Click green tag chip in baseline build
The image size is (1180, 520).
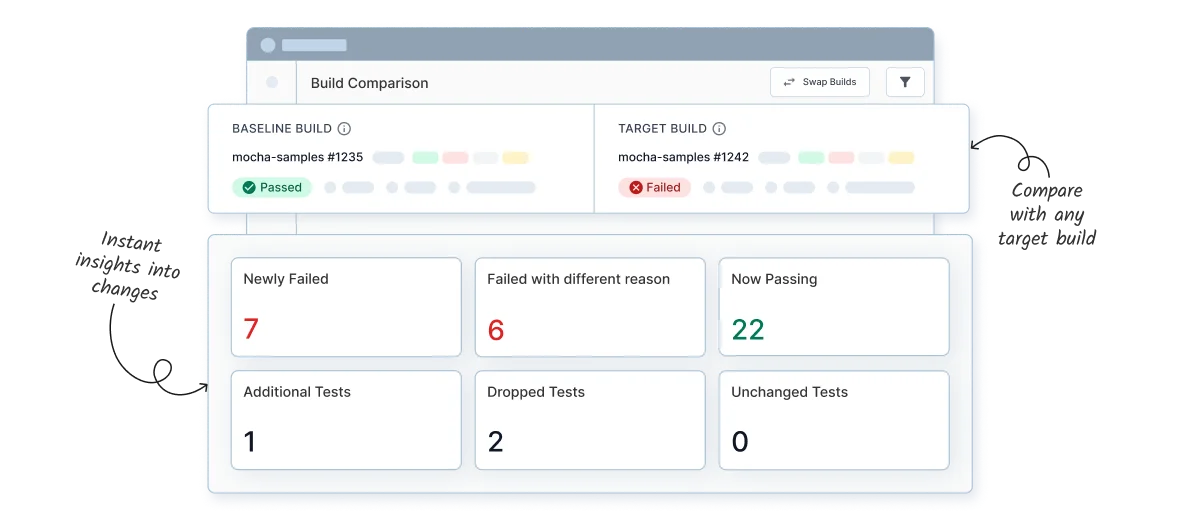coord(425,158)
